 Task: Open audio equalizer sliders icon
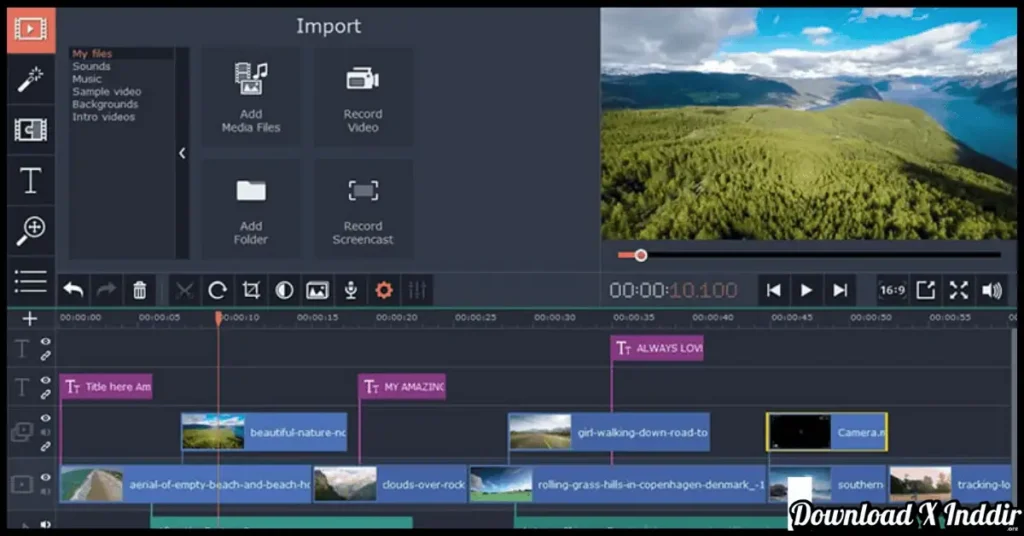417,290
